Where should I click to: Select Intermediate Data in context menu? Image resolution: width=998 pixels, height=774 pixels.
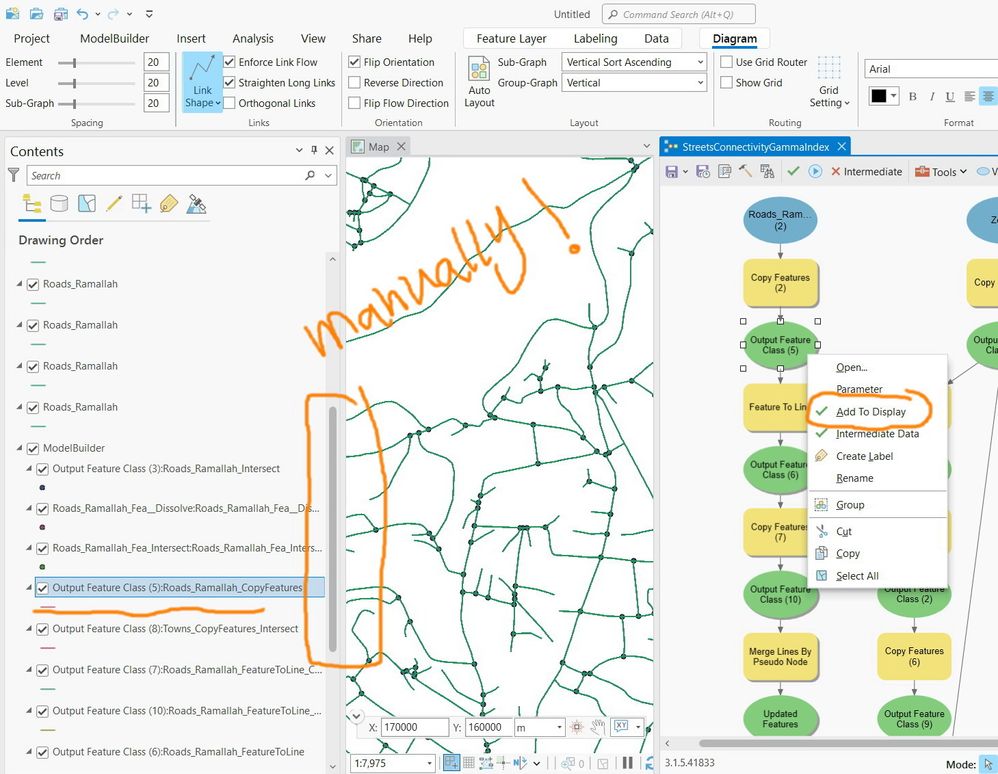877,433
